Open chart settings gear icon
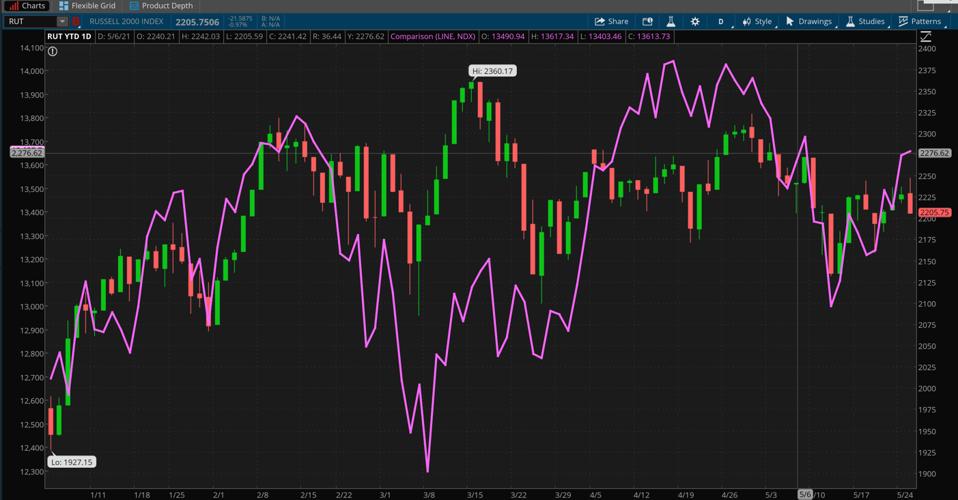The height and width of the screenshot is (500, 958). [x=695, y=21]
